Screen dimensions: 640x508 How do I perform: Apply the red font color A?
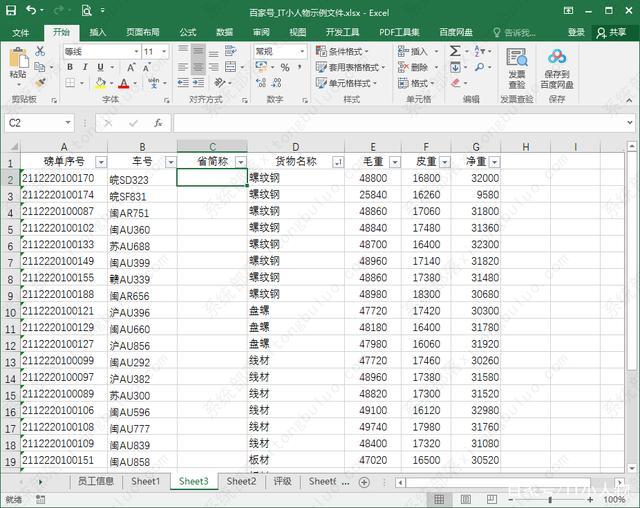(x=124, y=83)
